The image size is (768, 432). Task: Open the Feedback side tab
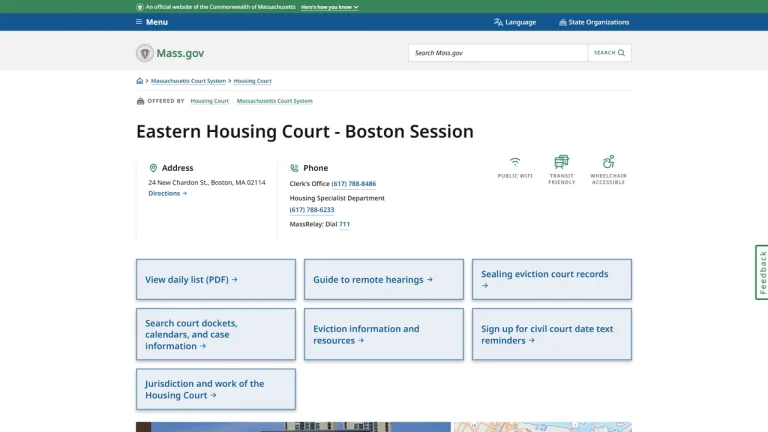(762, 272)
